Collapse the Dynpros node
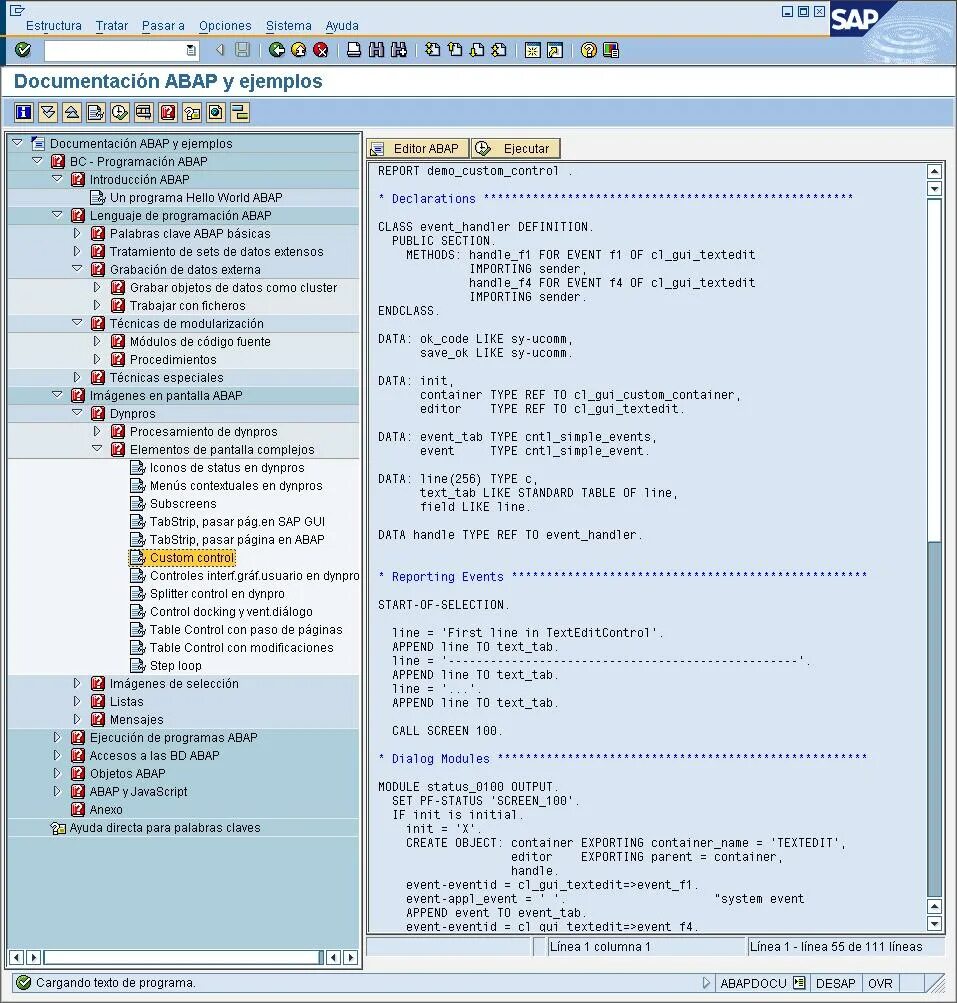The image size is (957, 1003). (77, 413)
